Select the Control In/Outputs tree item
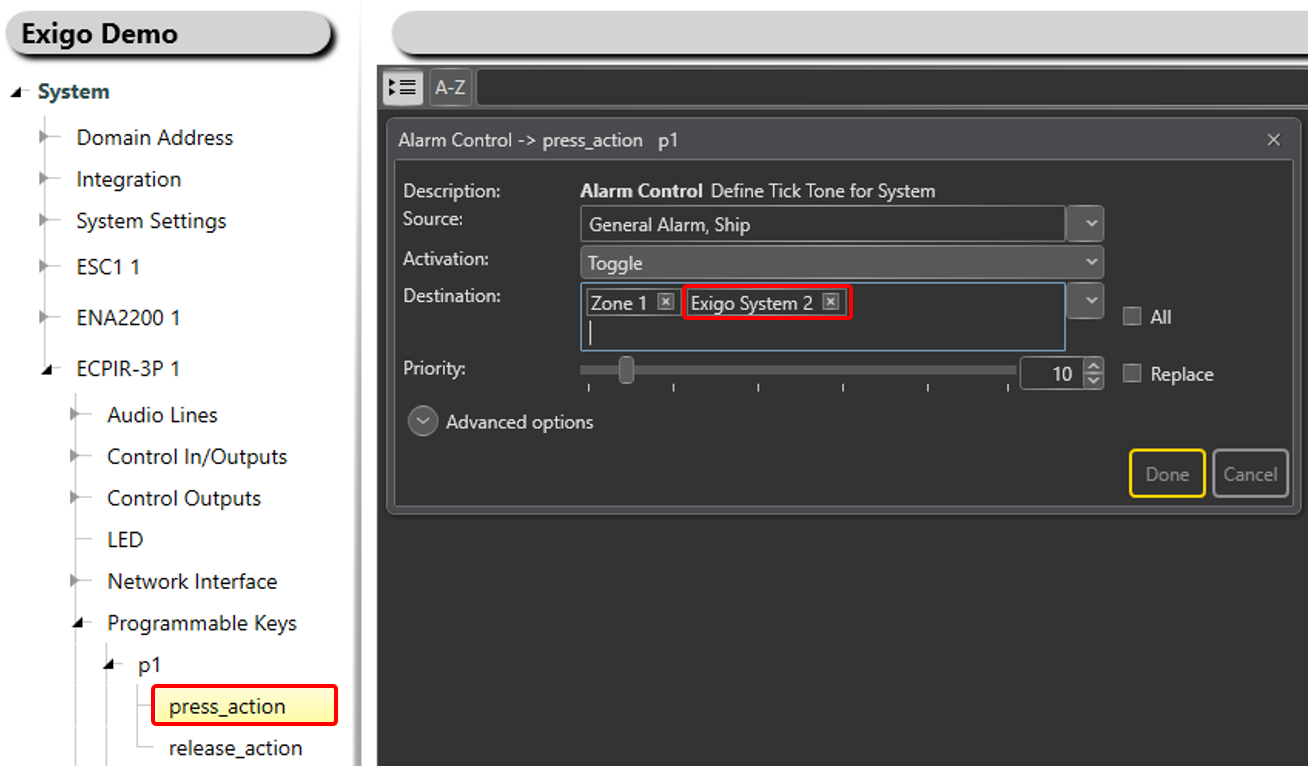The width and height of the screenshot is (1308, 766). click(x=197, y=456)
